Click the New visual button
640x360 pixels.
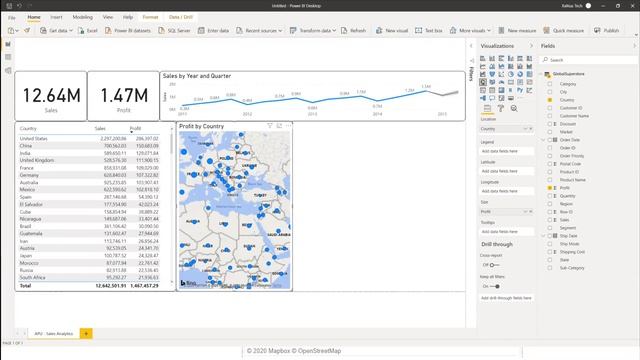click(392, 30)
